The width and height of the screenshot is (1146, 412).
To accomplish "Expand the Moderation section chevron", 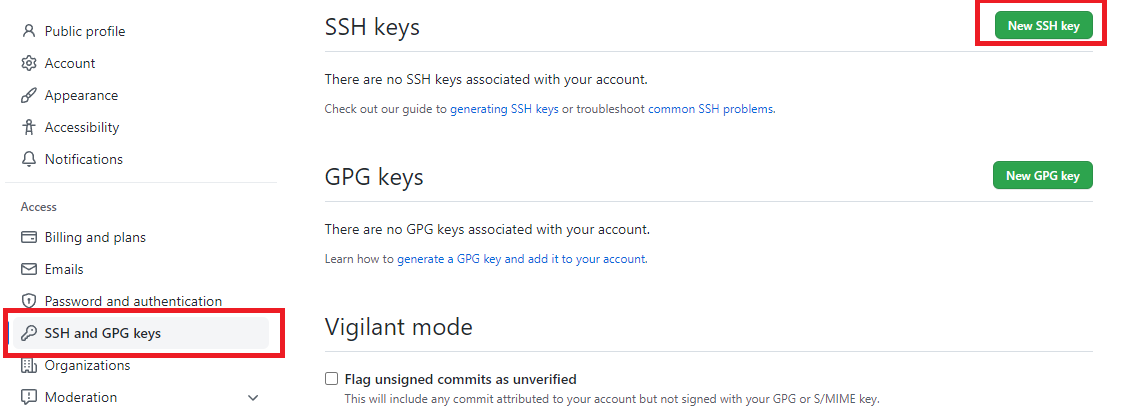I will coord(253,398).
